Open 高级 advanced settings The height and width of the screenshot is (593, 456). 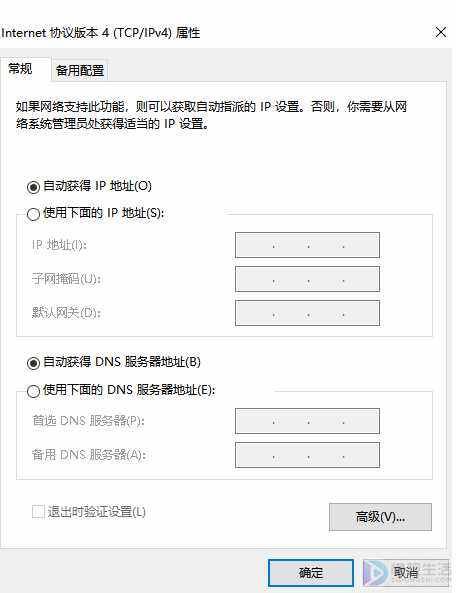(380, 517)
